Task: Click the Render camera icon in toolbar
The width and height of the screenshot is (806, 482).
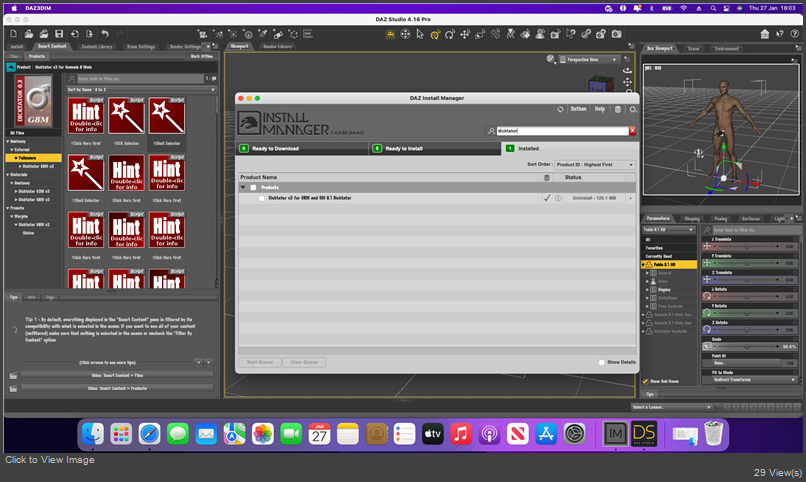Action: point(616,34)
